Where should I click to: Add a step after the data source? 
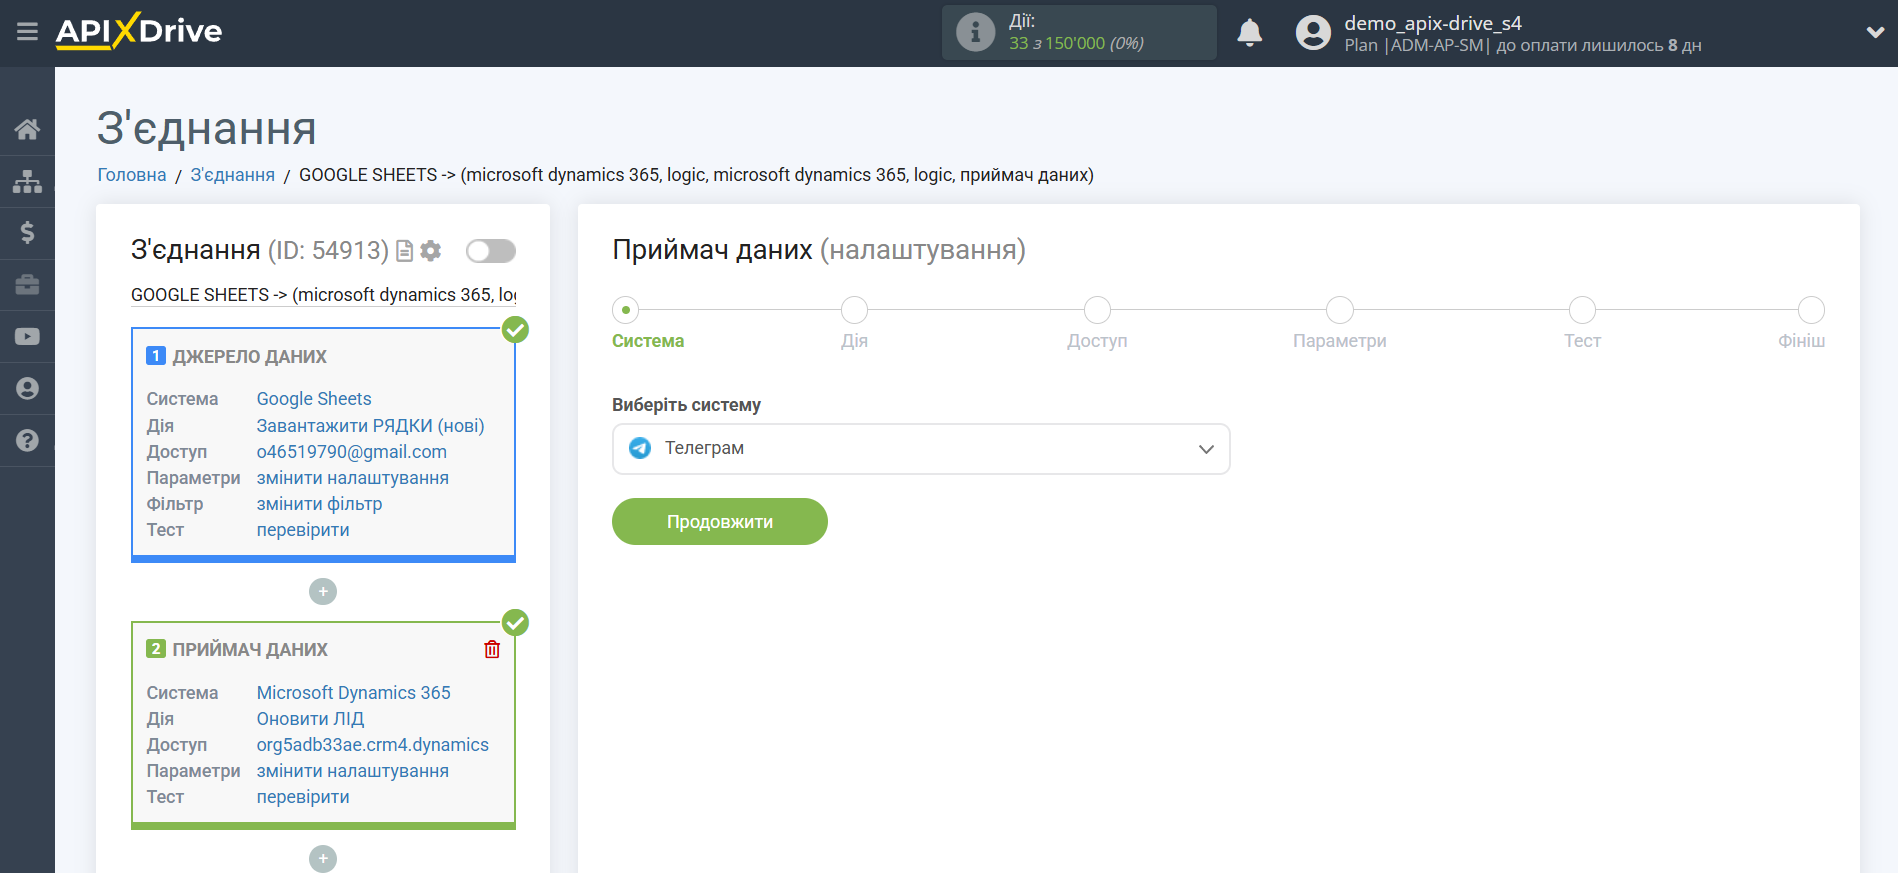tap(323, 592)
